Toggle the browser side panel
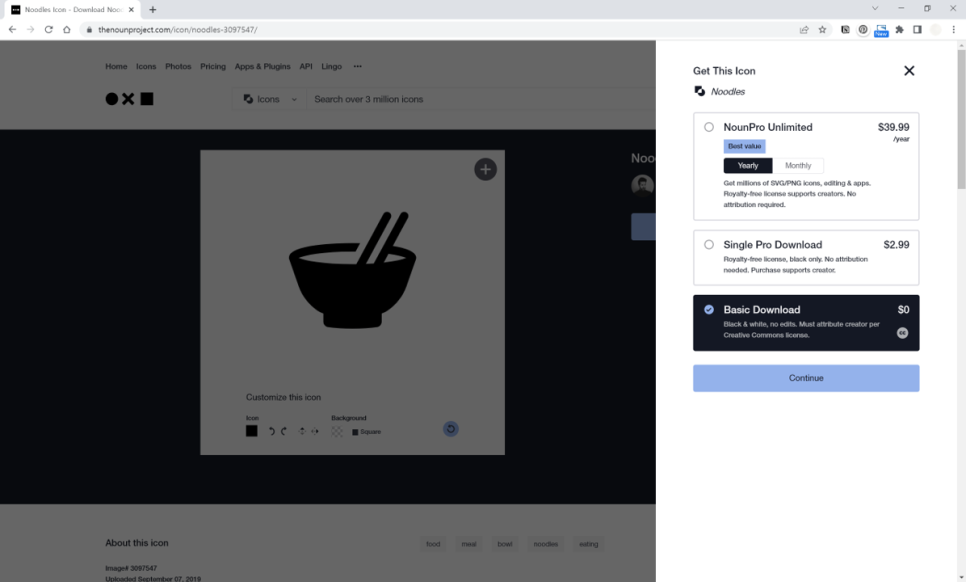The width and height of the screenshot is (966, 582). (917, 30)
